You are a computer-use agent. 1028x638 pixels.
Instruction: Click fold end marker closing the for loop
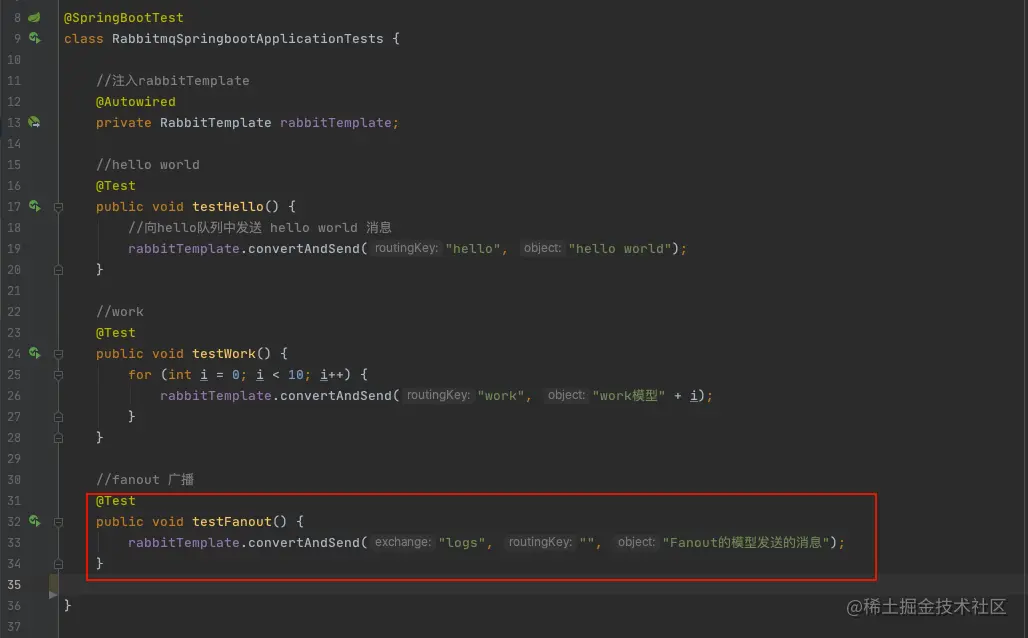(x=58, y=416)
